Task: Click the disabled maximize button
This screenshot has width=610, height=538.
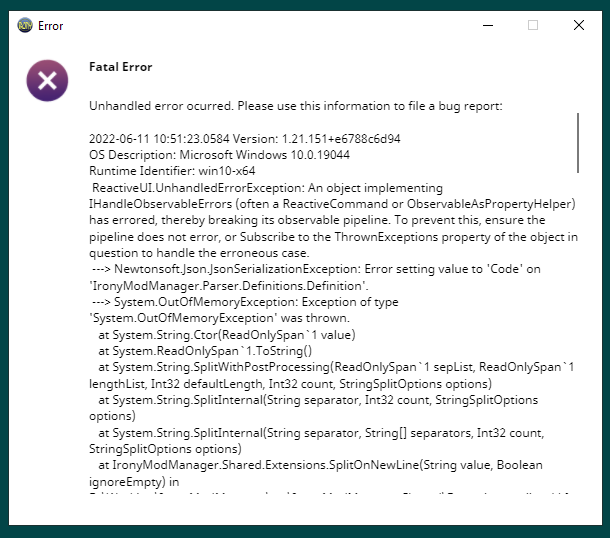Action: [533, 25]
